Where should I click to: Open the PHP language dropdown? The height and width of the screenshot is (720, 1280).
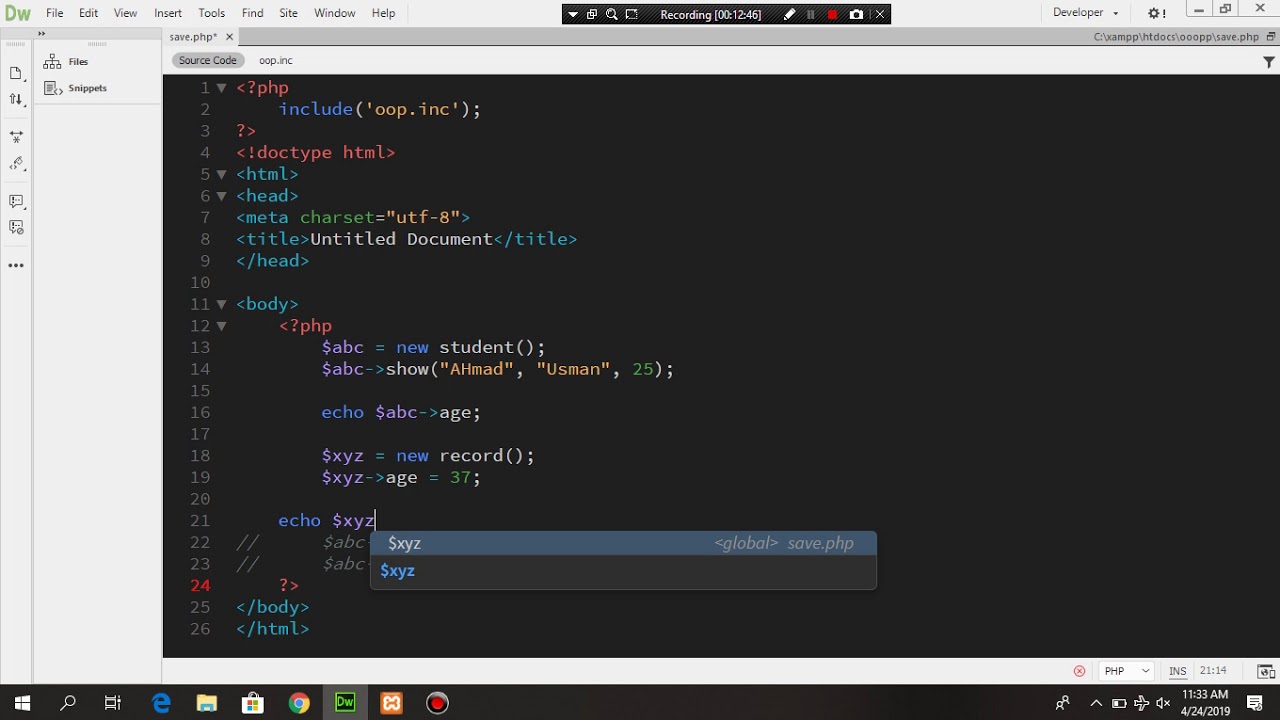(x=1126, y=671)
